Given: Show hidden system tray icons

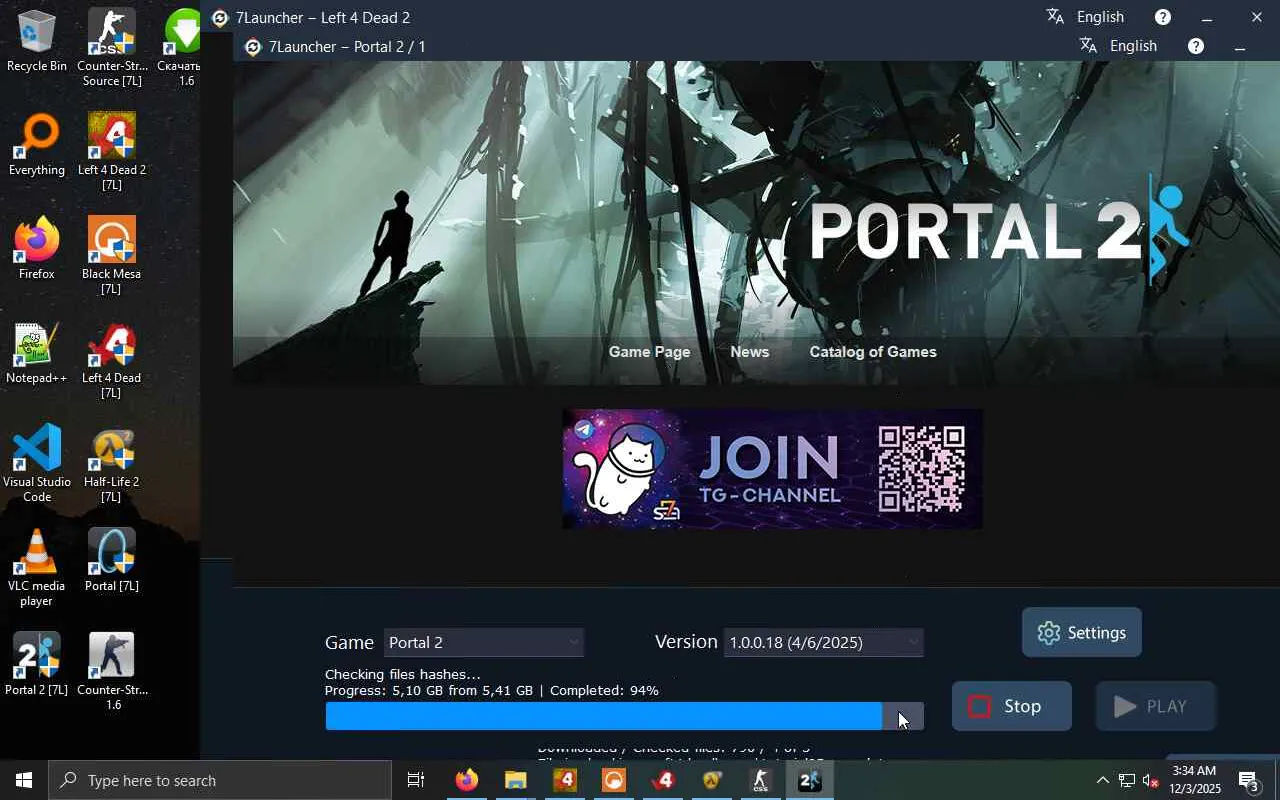Looking at the screenshot, I should (x=1102, y=780).
